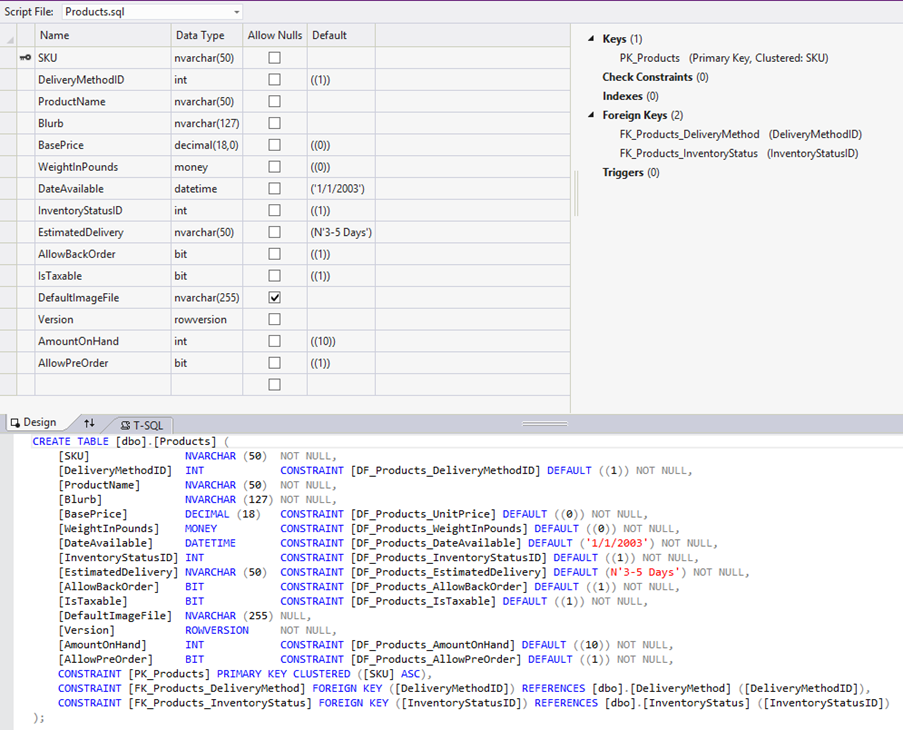Click [DefaultImageFile] column in the script
Image resolution: width=903 pixels, height=730 pixels.
click(x=115, y=615)
